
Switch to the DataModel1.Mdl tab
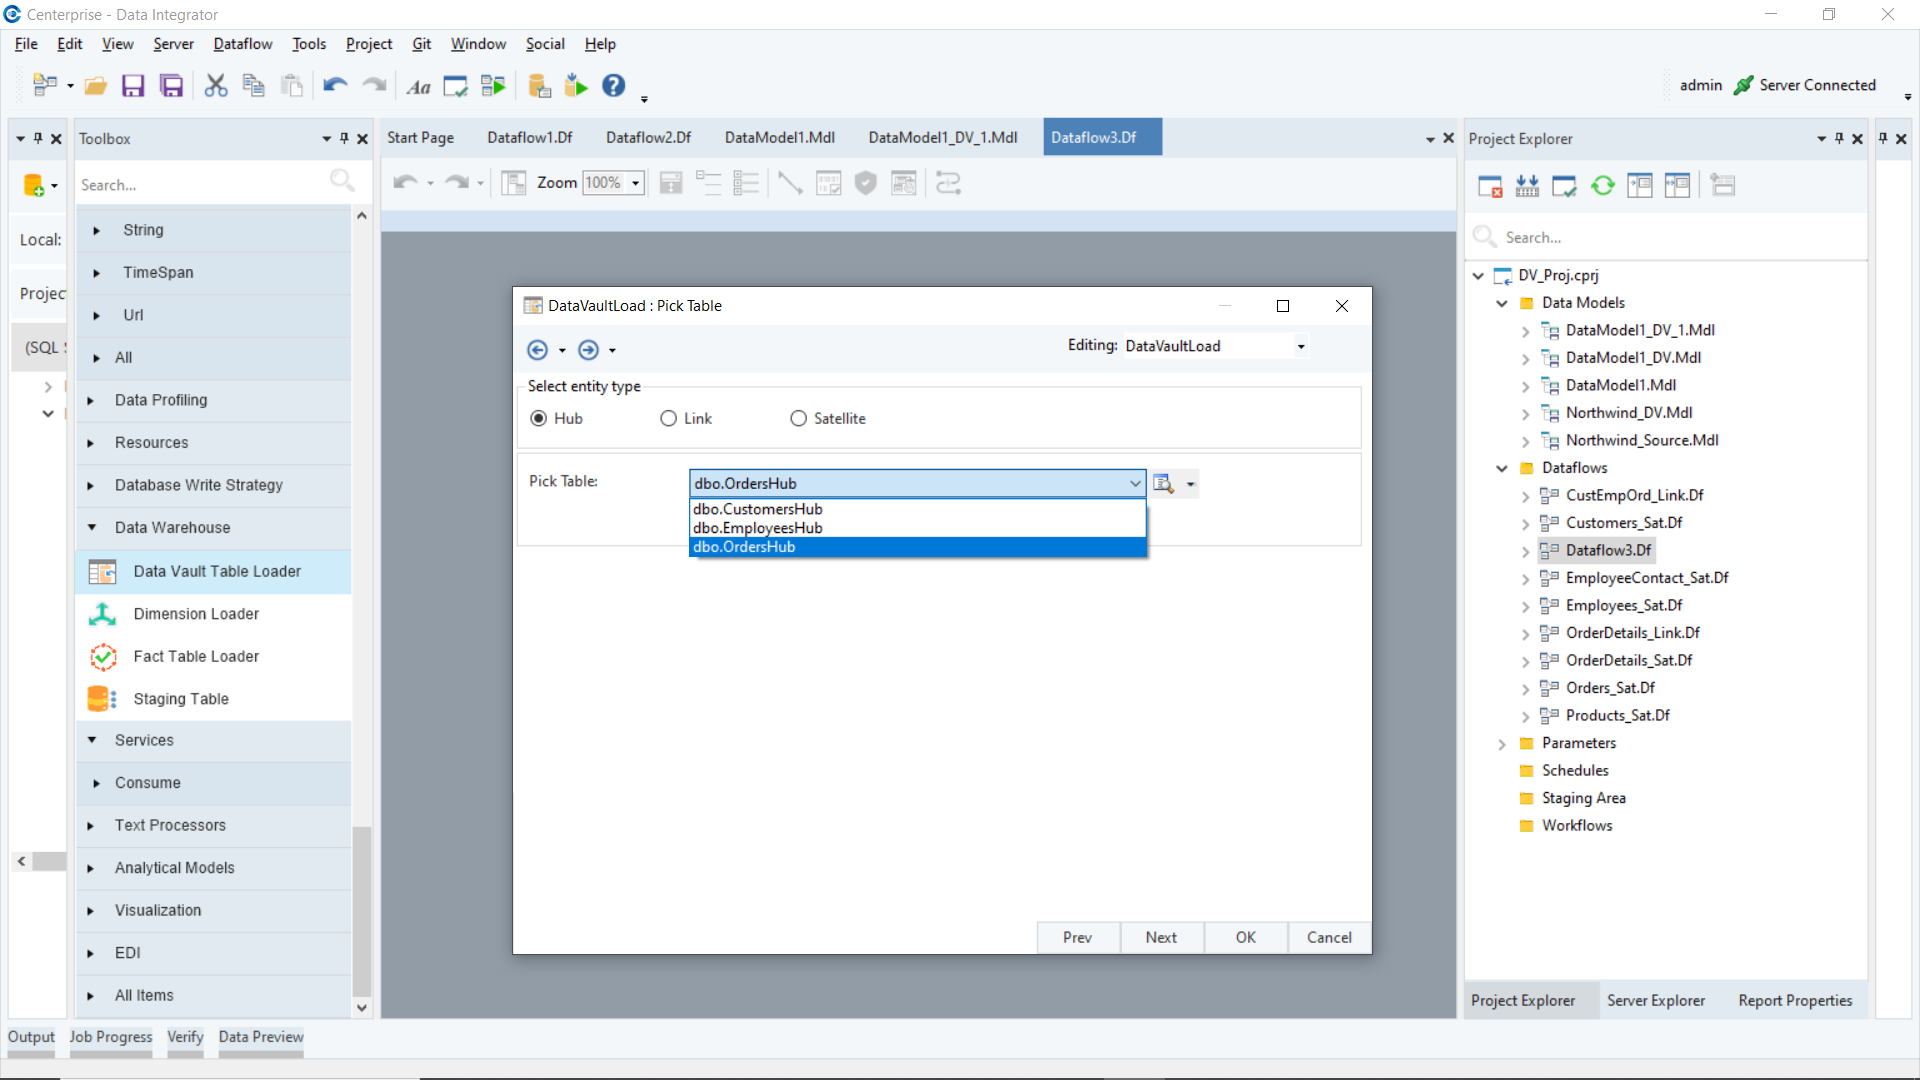pyautogui.click(x=779, y=137)
